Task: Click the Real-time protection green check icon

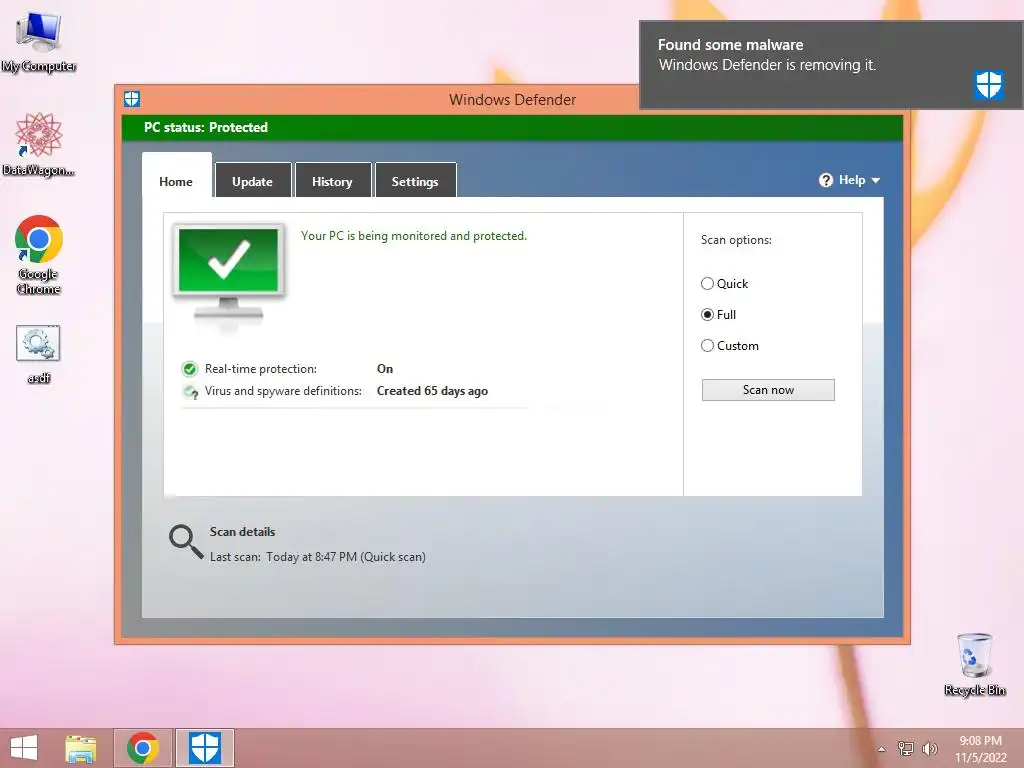Action: point(189,369)
